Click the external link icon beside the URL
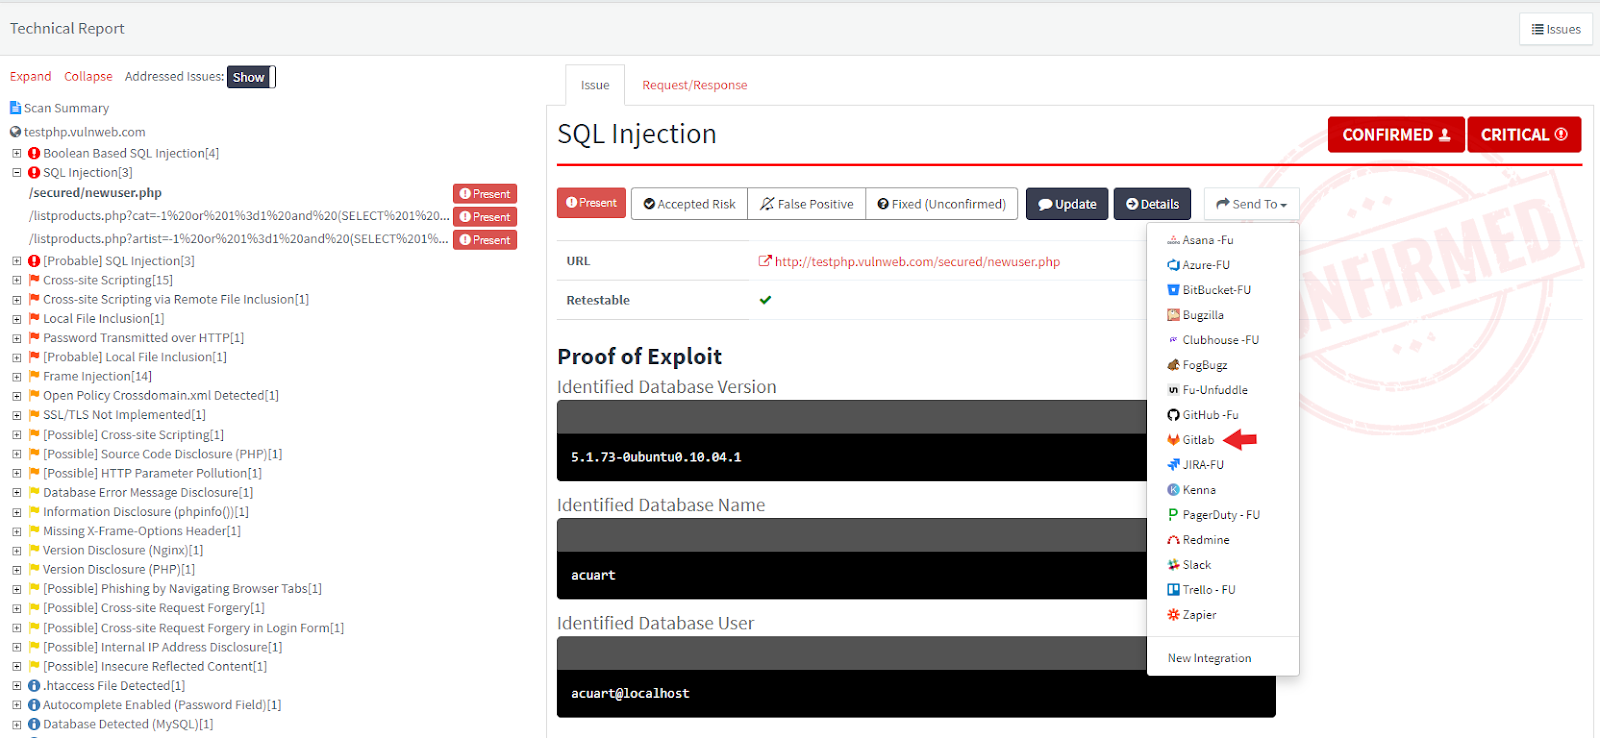The image size is (1600, 738). pos(765,261)
